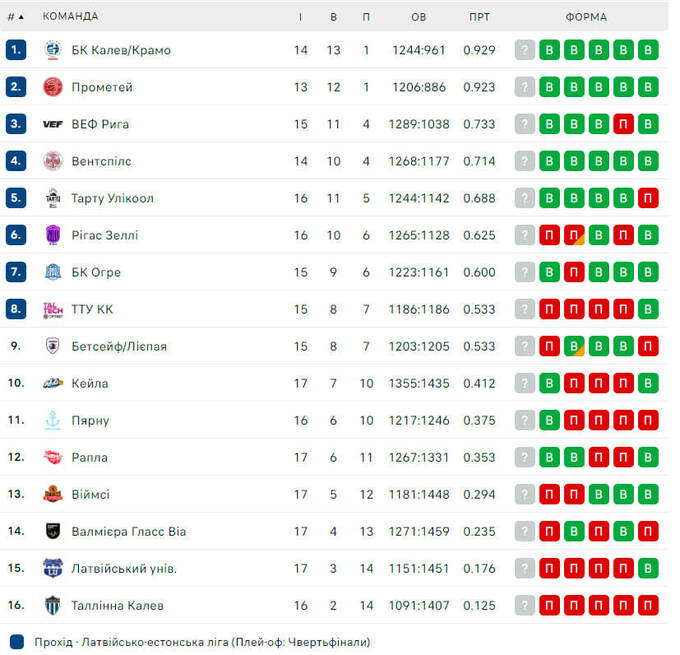Click the ТТУ КК TalTech logo

[x=53, y=309]
